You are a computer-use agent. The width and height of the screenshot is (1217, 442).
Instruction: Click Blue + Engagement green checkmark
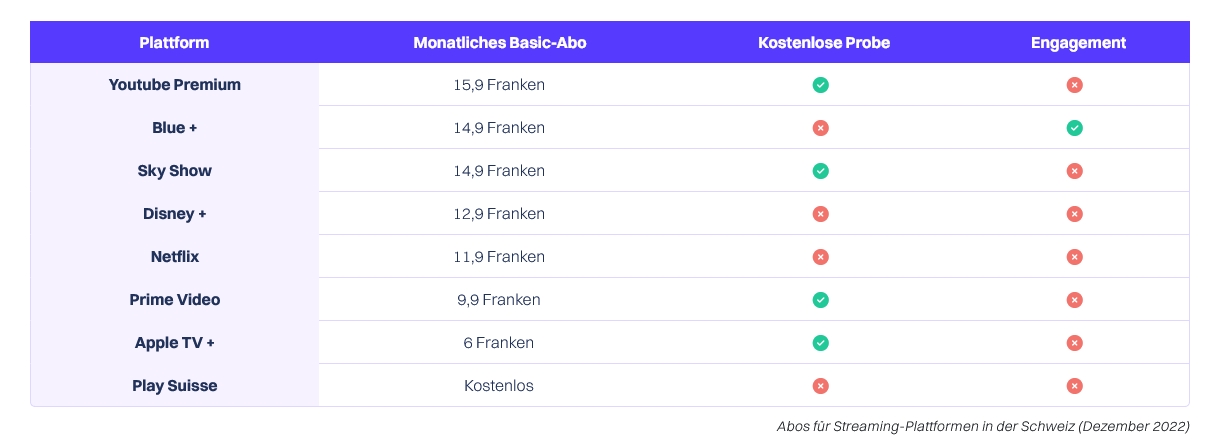(1074, 128)
